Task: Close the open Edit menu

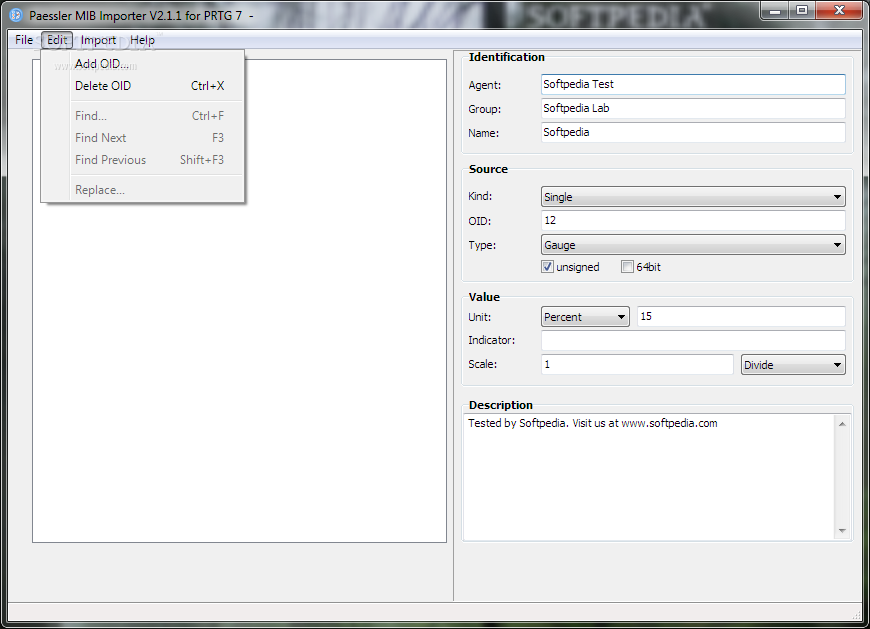Action: pyautogui.click(x=57, y=40)
